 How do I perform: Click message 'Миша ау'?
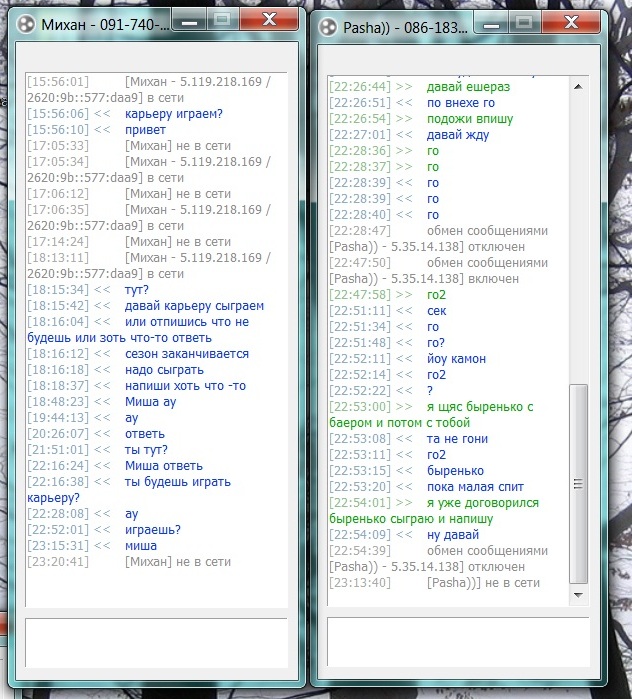tap(150, 402)
